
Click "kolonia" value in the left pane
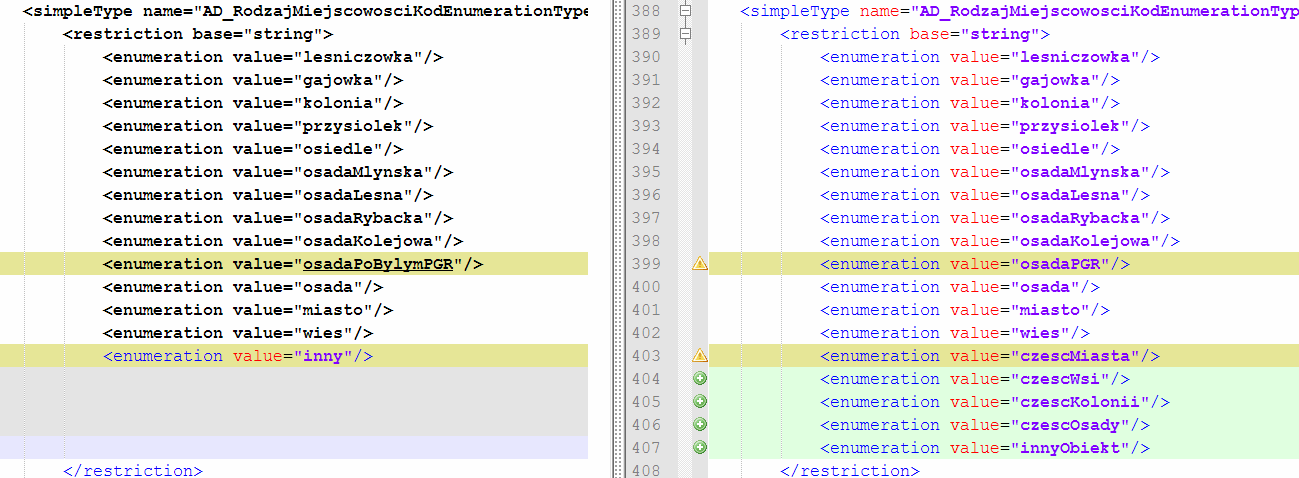pyautogui.click(x=337, y=103)
